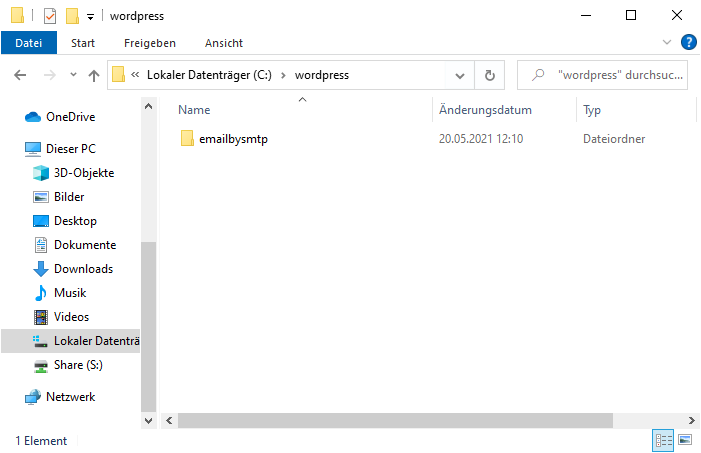Expand the ribbon with the chevron
The width and height of the screenshot is (701, 453).
(x=667, y=42)
